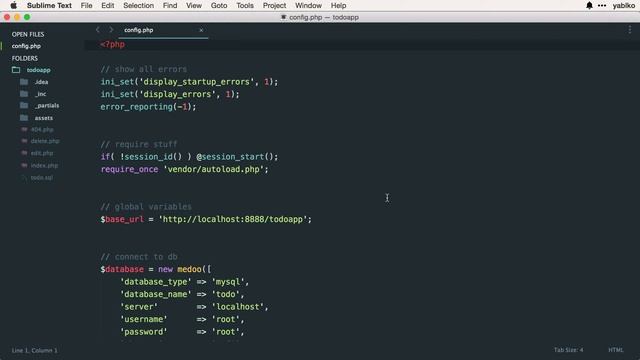Open the HTML syntax selector in status bar

(x=616, y=350)
